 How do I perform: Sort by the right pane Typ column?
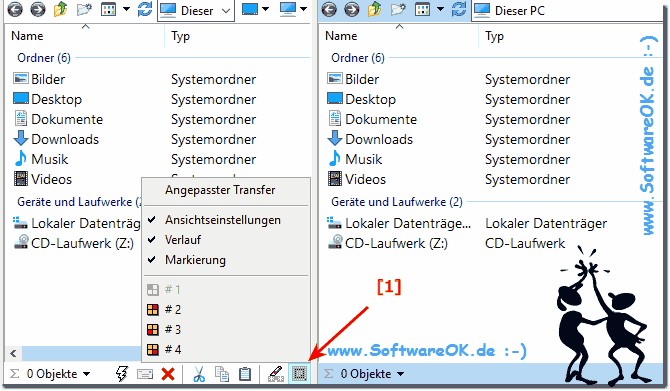point(494,36)
